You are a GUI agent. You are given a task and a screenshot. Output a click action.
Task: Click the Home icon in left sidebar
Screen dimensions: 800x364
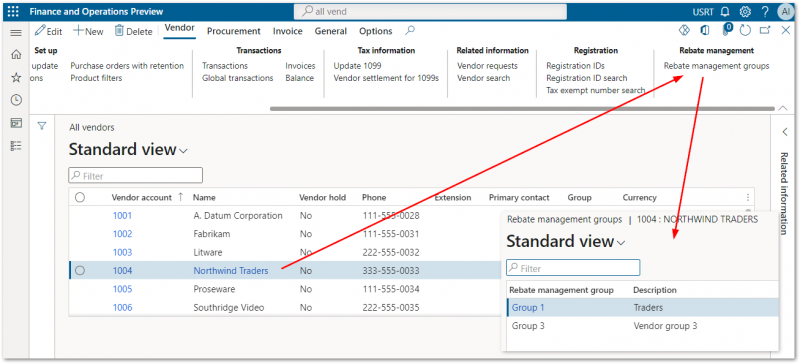click(x=16, y=55)
